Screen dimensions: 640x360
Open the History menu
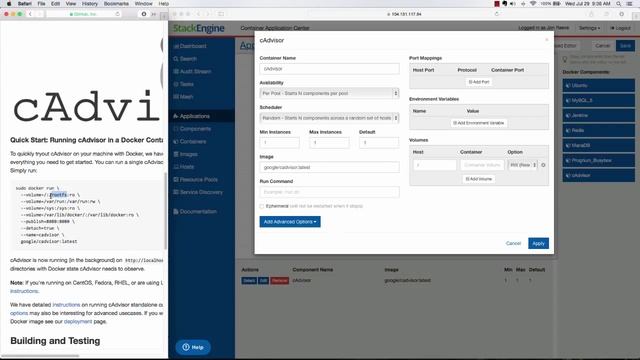coord(90,4)
